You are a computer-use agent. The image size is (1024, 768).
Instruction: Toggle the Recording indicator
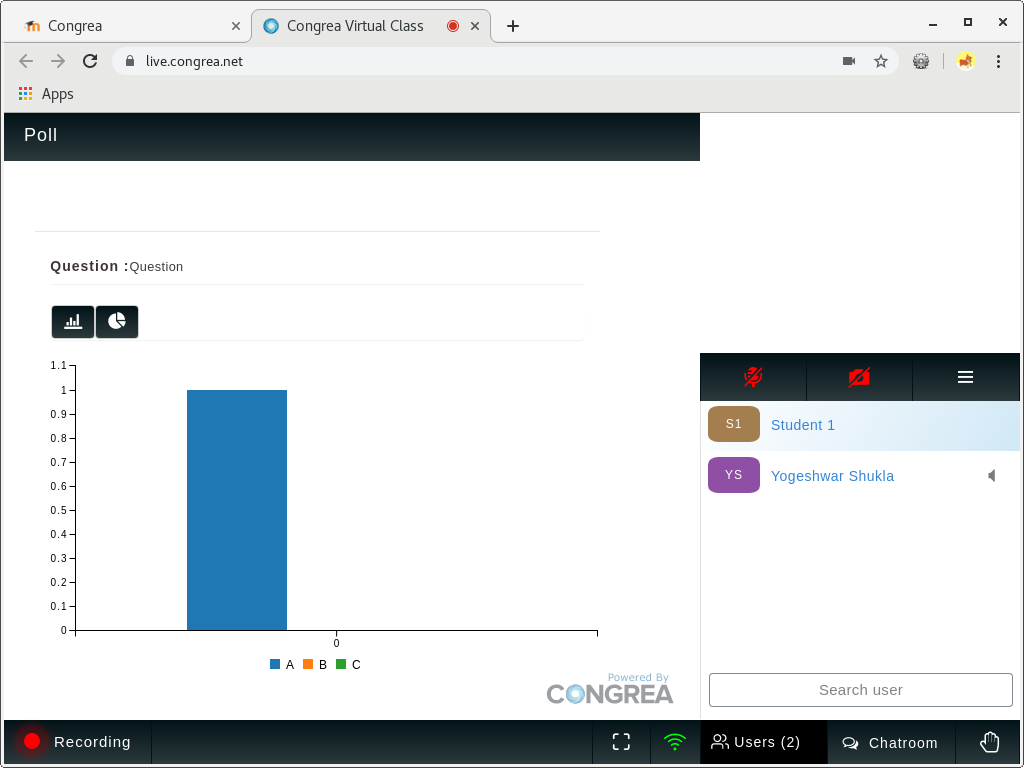75,742
